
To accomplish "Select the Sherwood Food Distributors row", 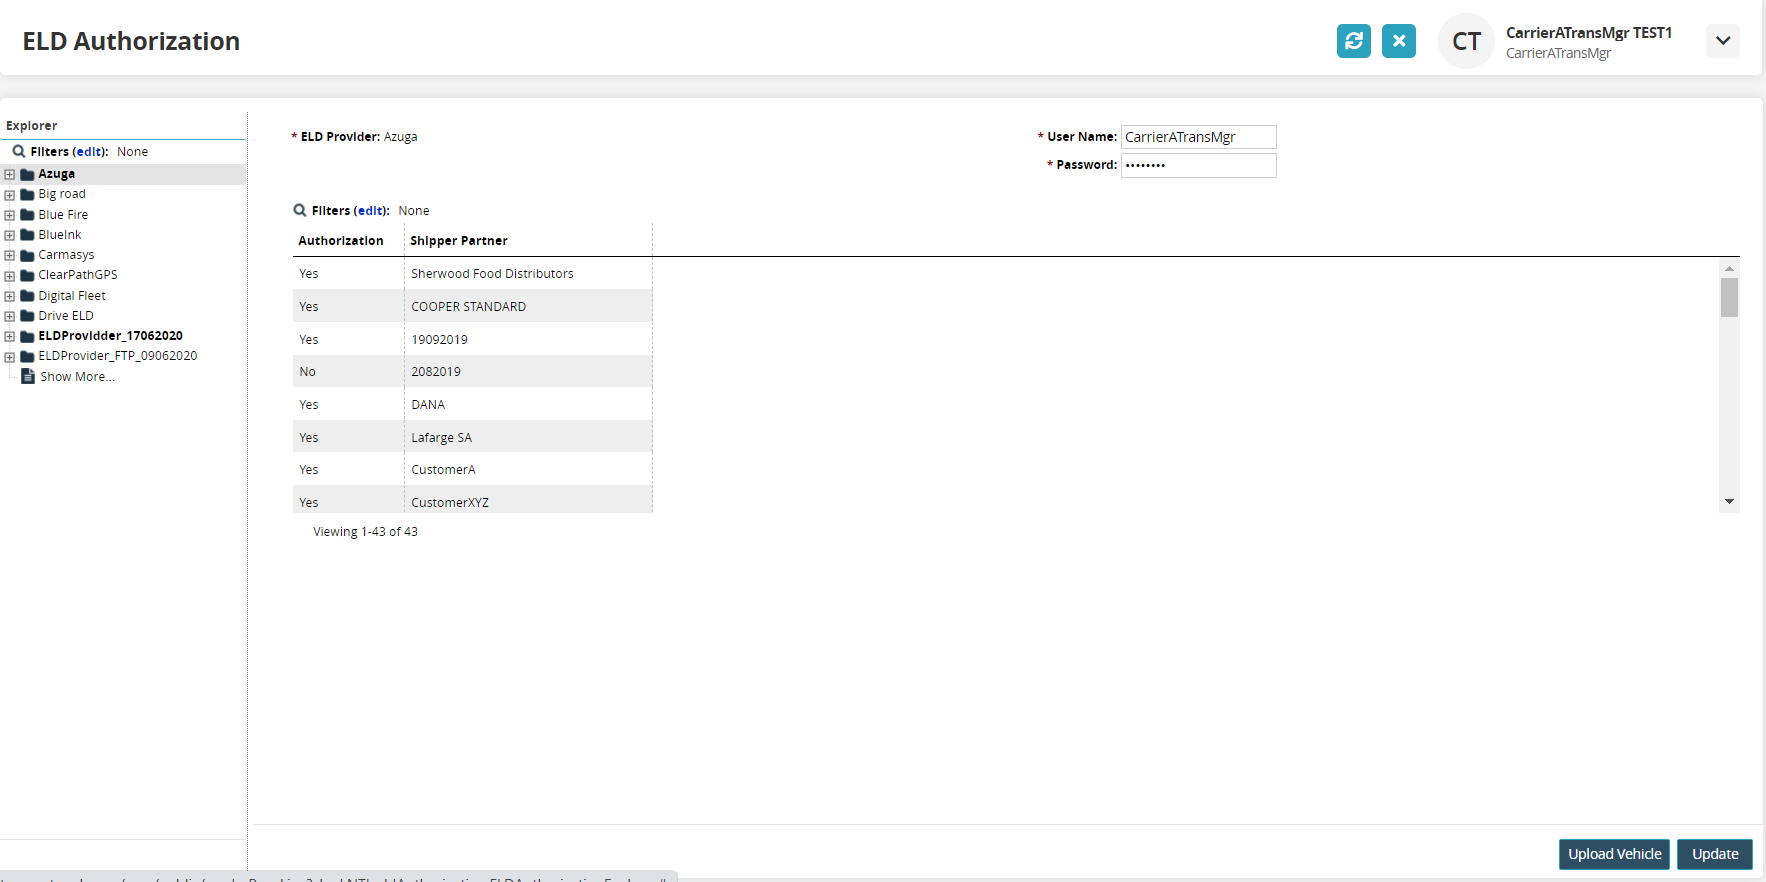I will (473, 273).
